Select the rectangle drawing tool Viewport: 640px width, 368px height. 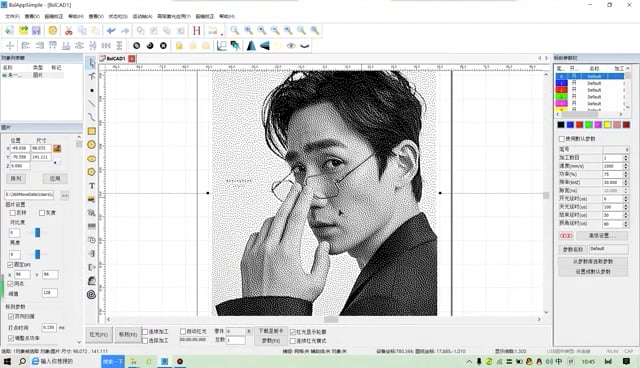tap(92, 131)
